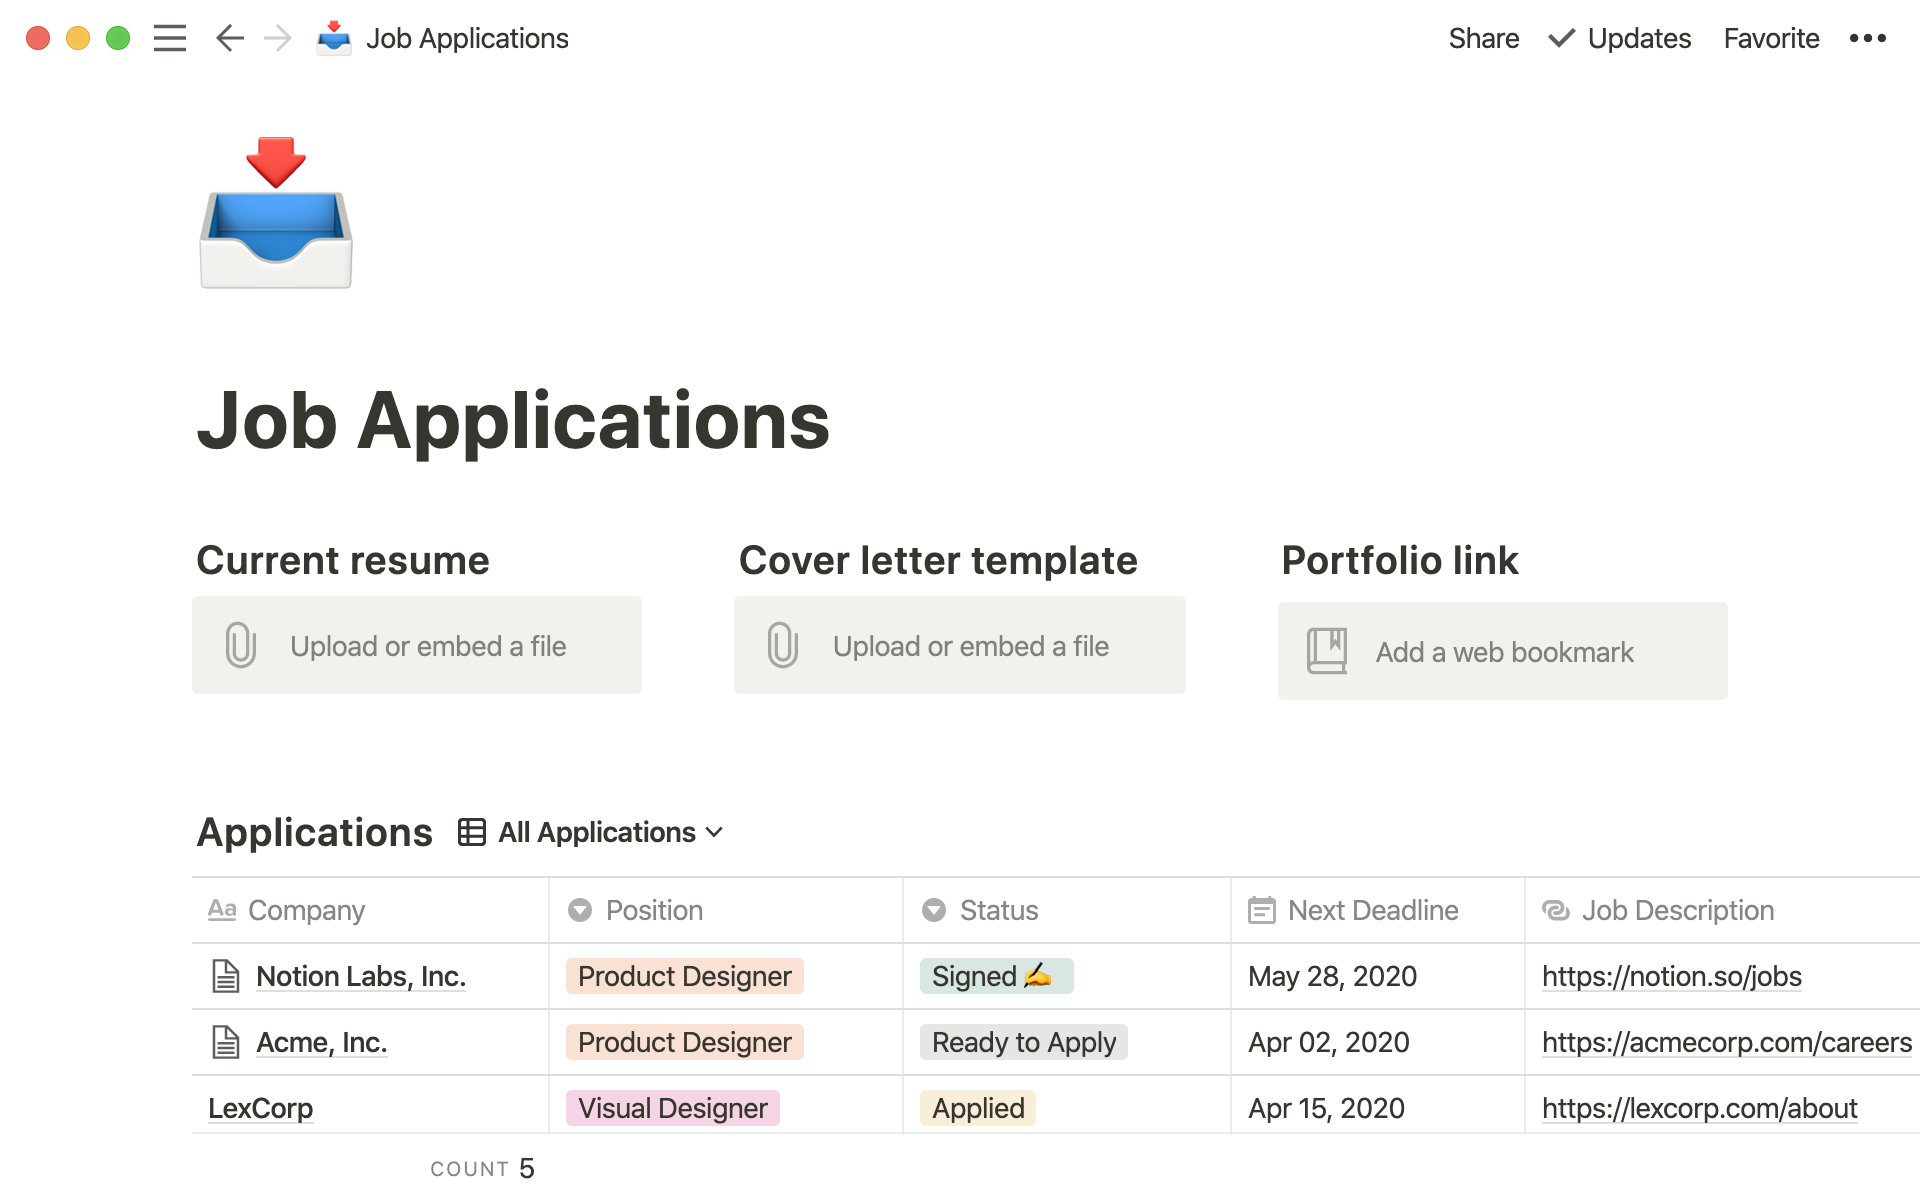Open the three-dot more options menu
The image size is (1920, 1200).
(x=1867, y=38)
